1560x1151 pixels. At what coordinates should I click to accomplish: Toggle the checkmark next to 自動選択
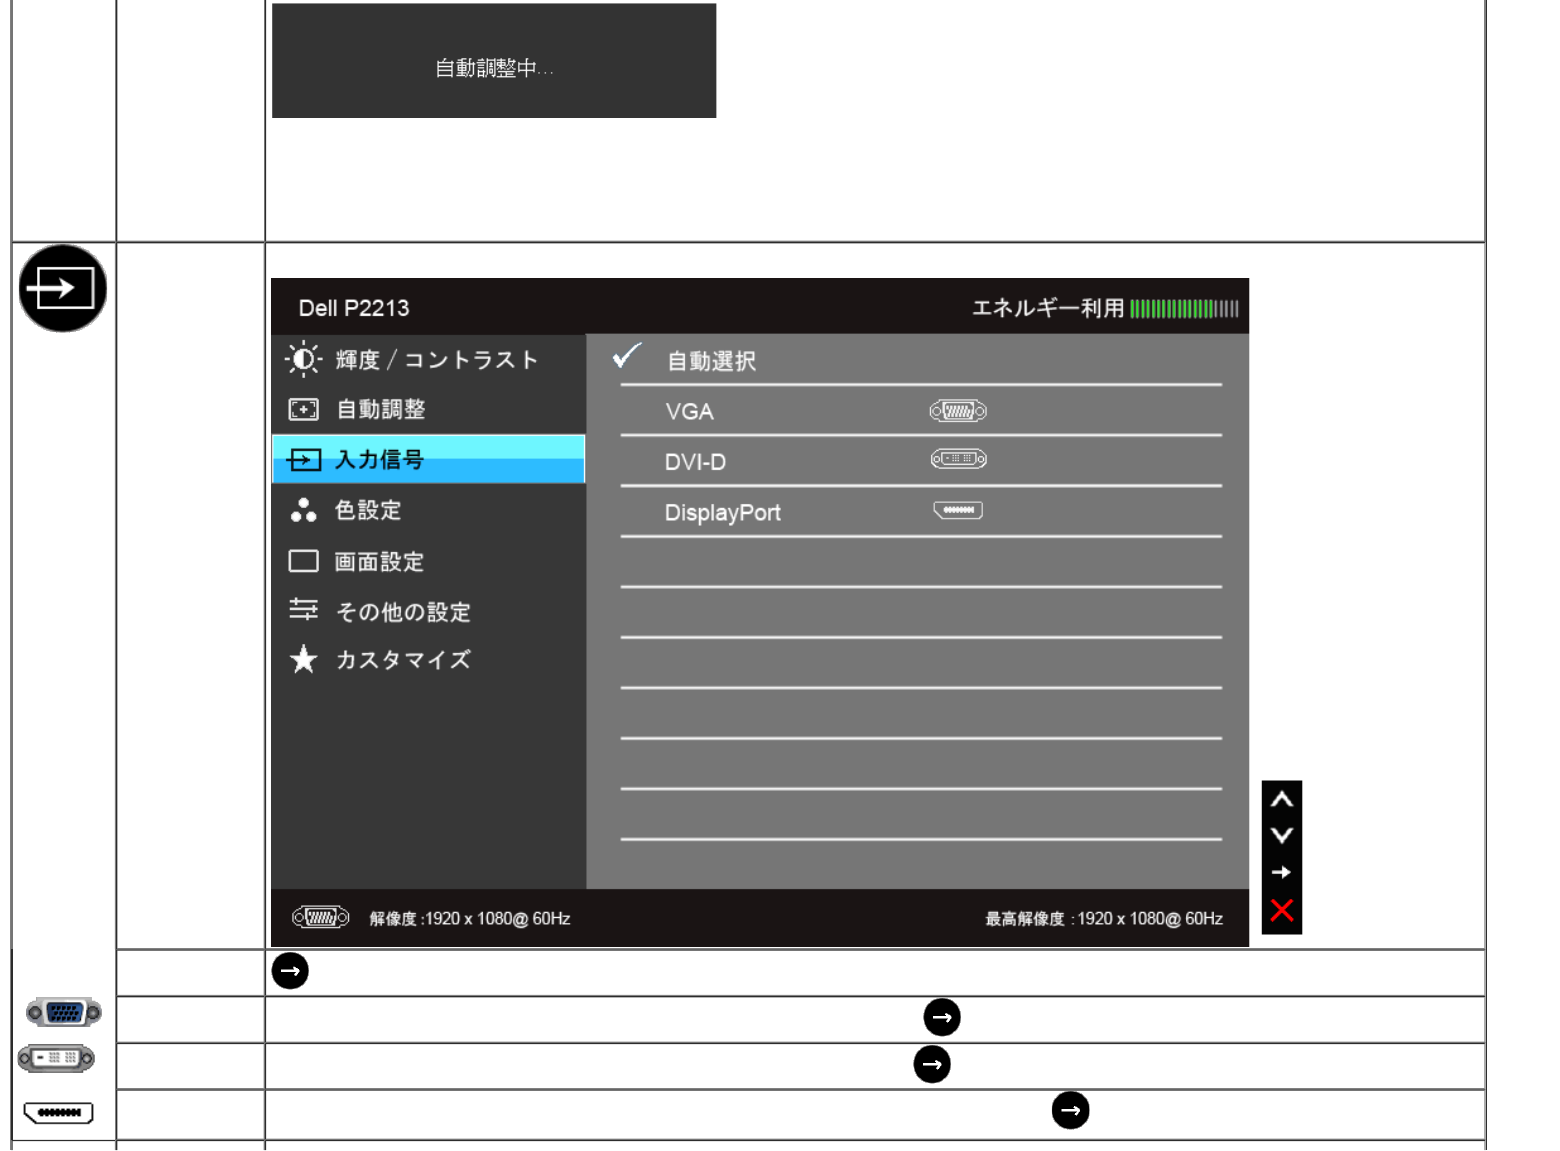(x=627, y=355)
